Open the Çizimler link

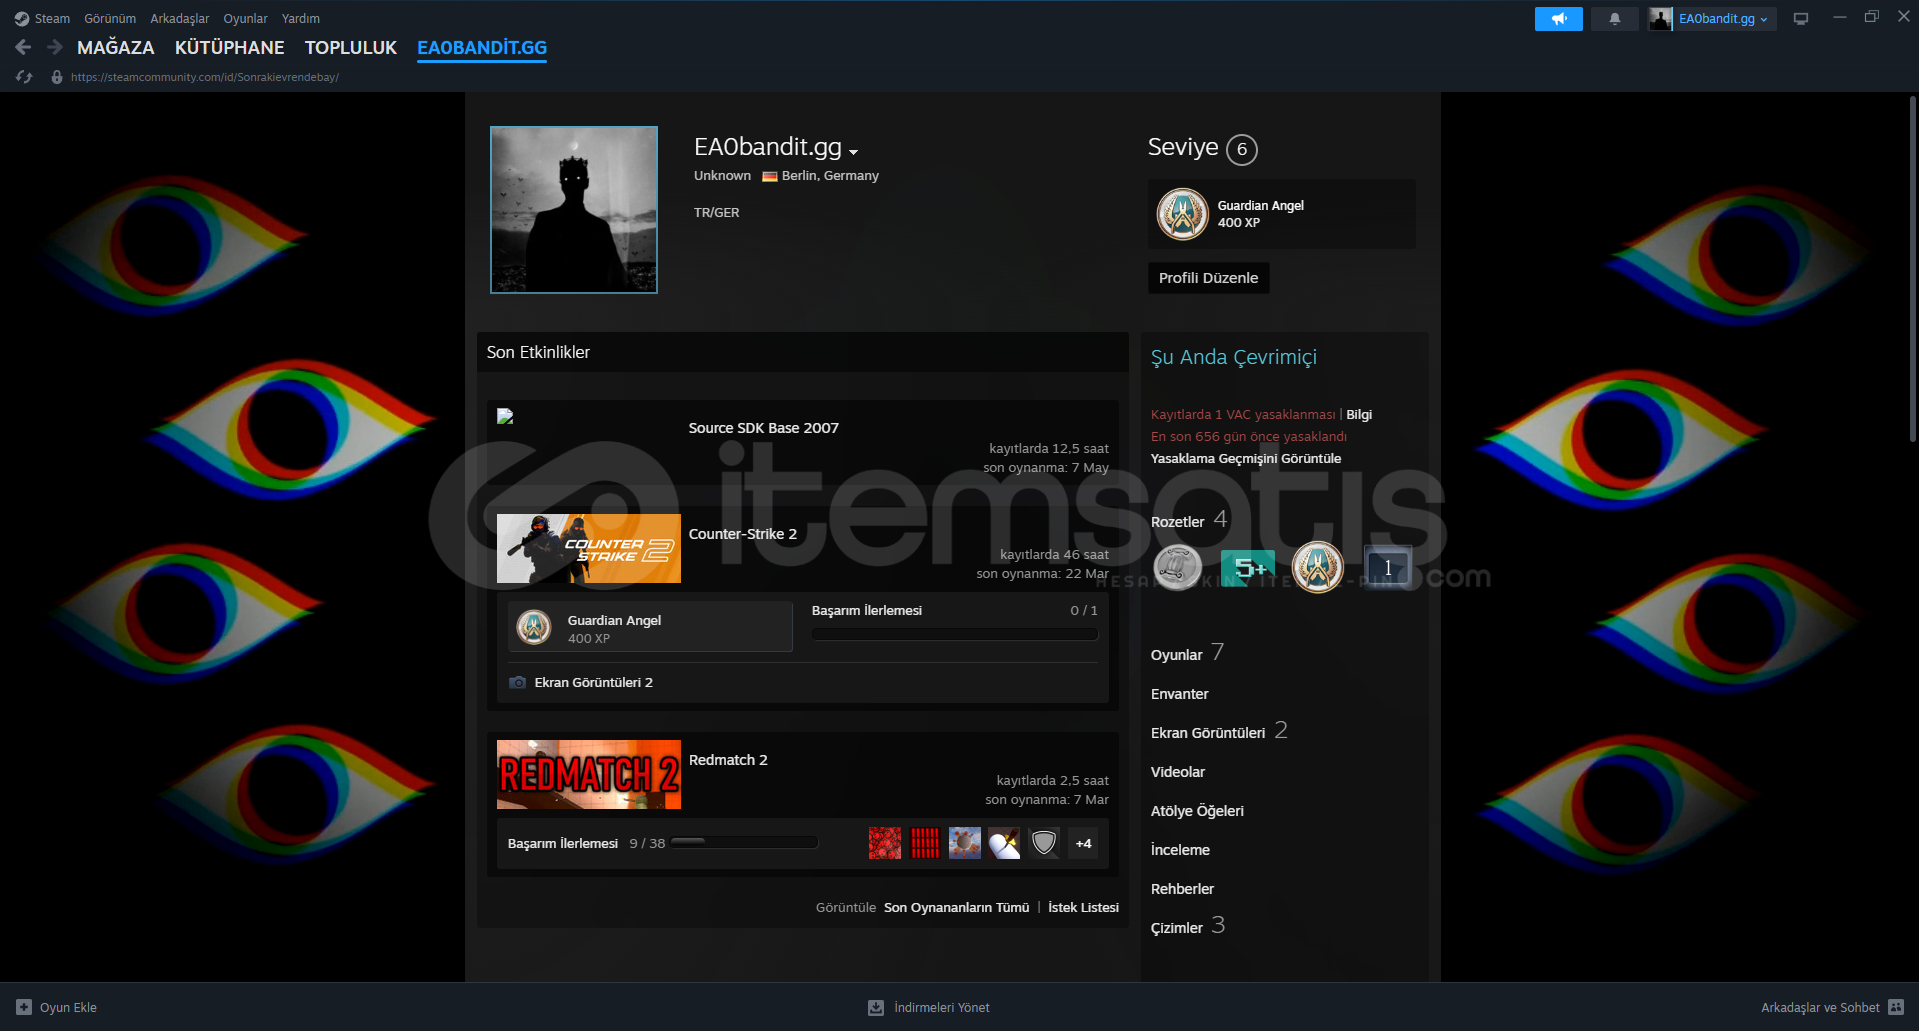(1177, 928)
